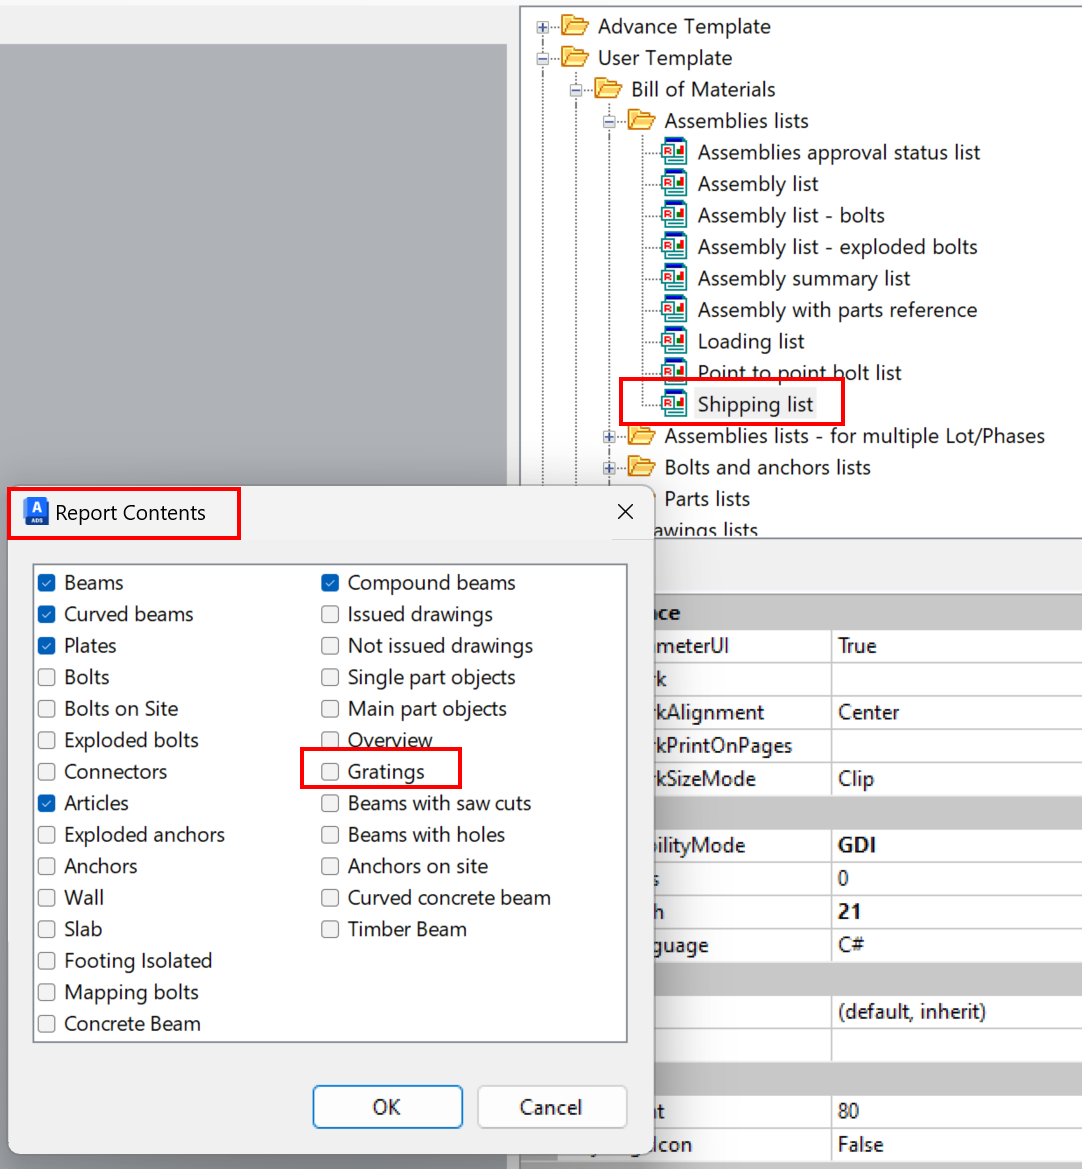Collapse the User Template tree node
The image size is (1082, 1169).
click(541, 58)
